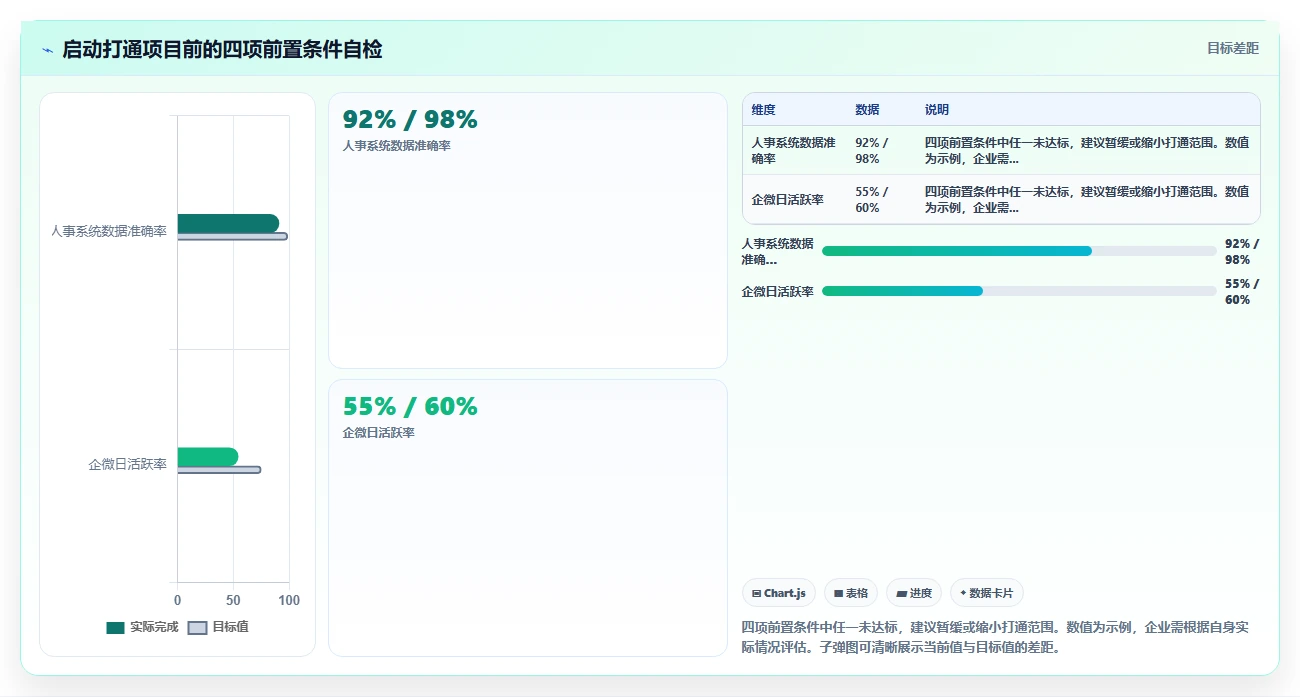Click the dark green bar for 人事系统数据准确率
This screenshot has width=1300, height=697.
228,223
